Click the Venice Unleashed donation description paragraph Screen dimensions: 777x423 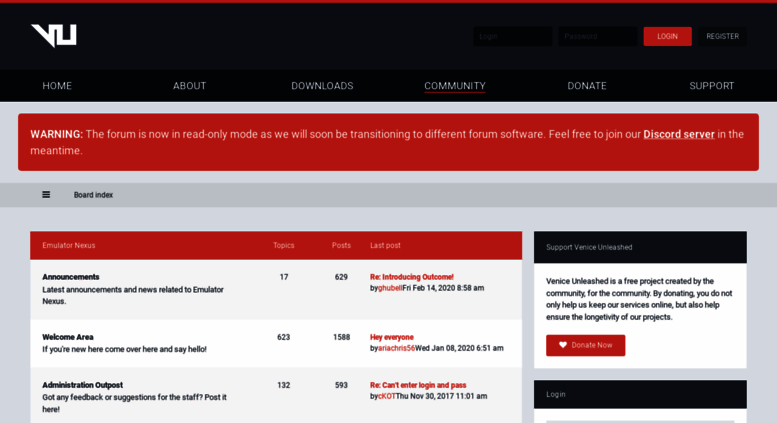pos(639,299)
